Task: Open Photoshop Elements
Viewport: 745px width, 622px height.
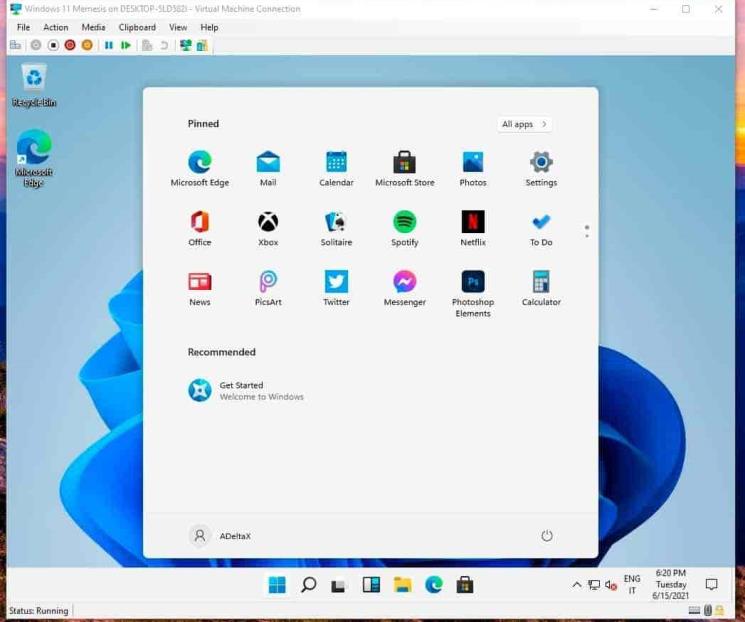Action: click(473, 294)
